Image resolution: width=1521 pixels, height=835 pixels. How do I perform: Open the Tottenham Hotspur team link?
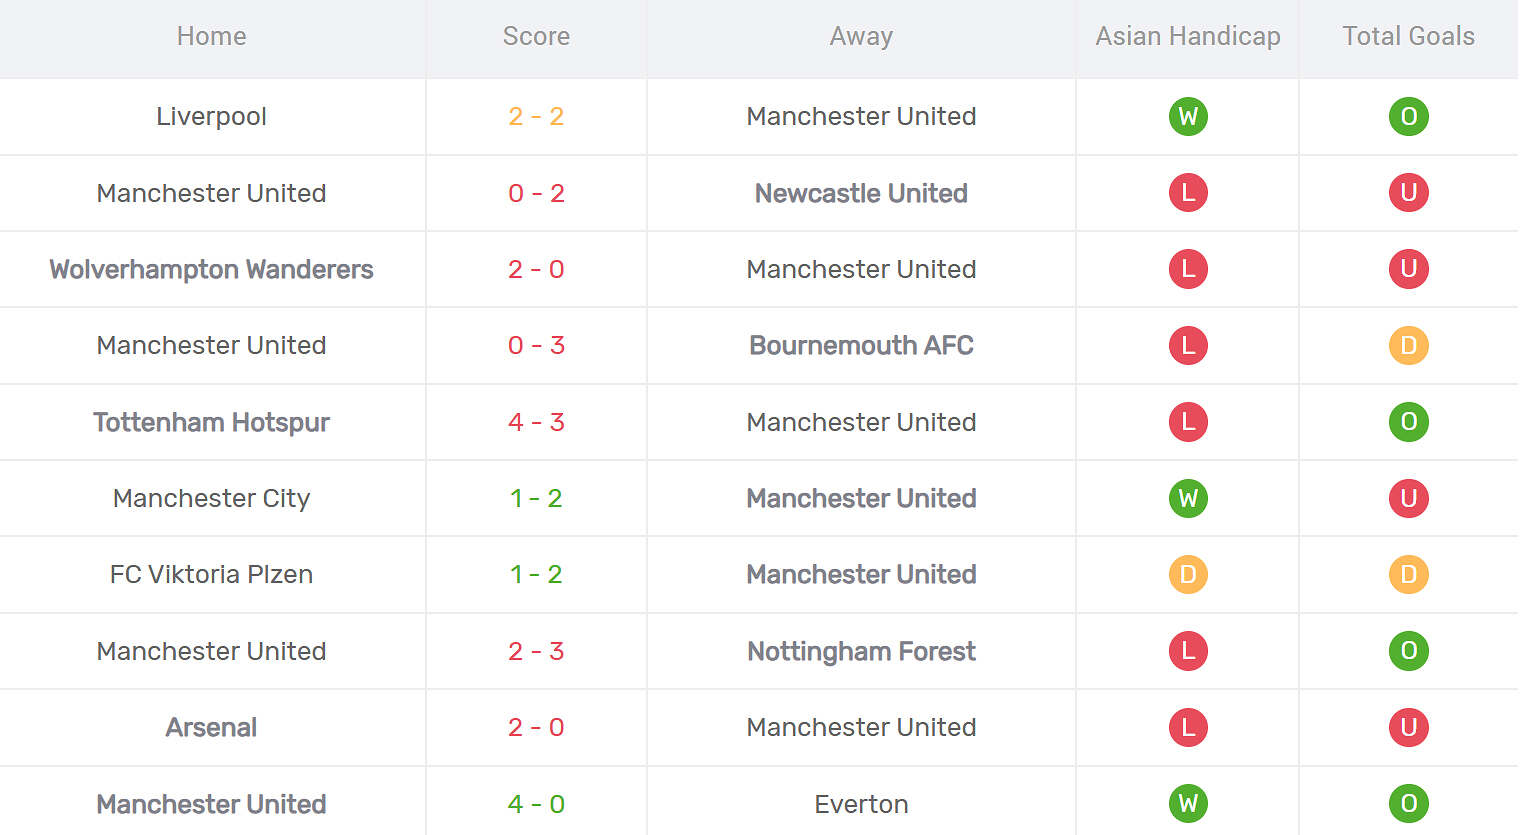click(211, 422)
